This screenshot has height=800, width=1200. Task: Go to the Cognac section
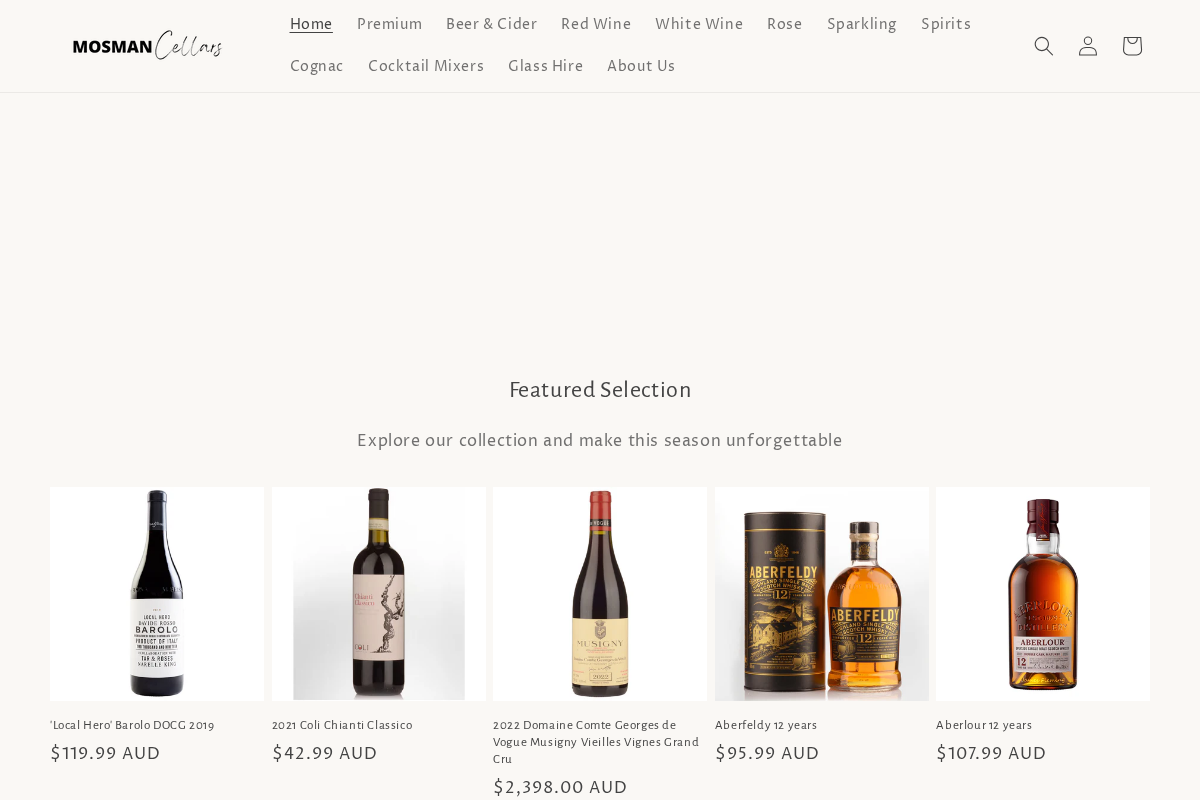coord(316,66)
